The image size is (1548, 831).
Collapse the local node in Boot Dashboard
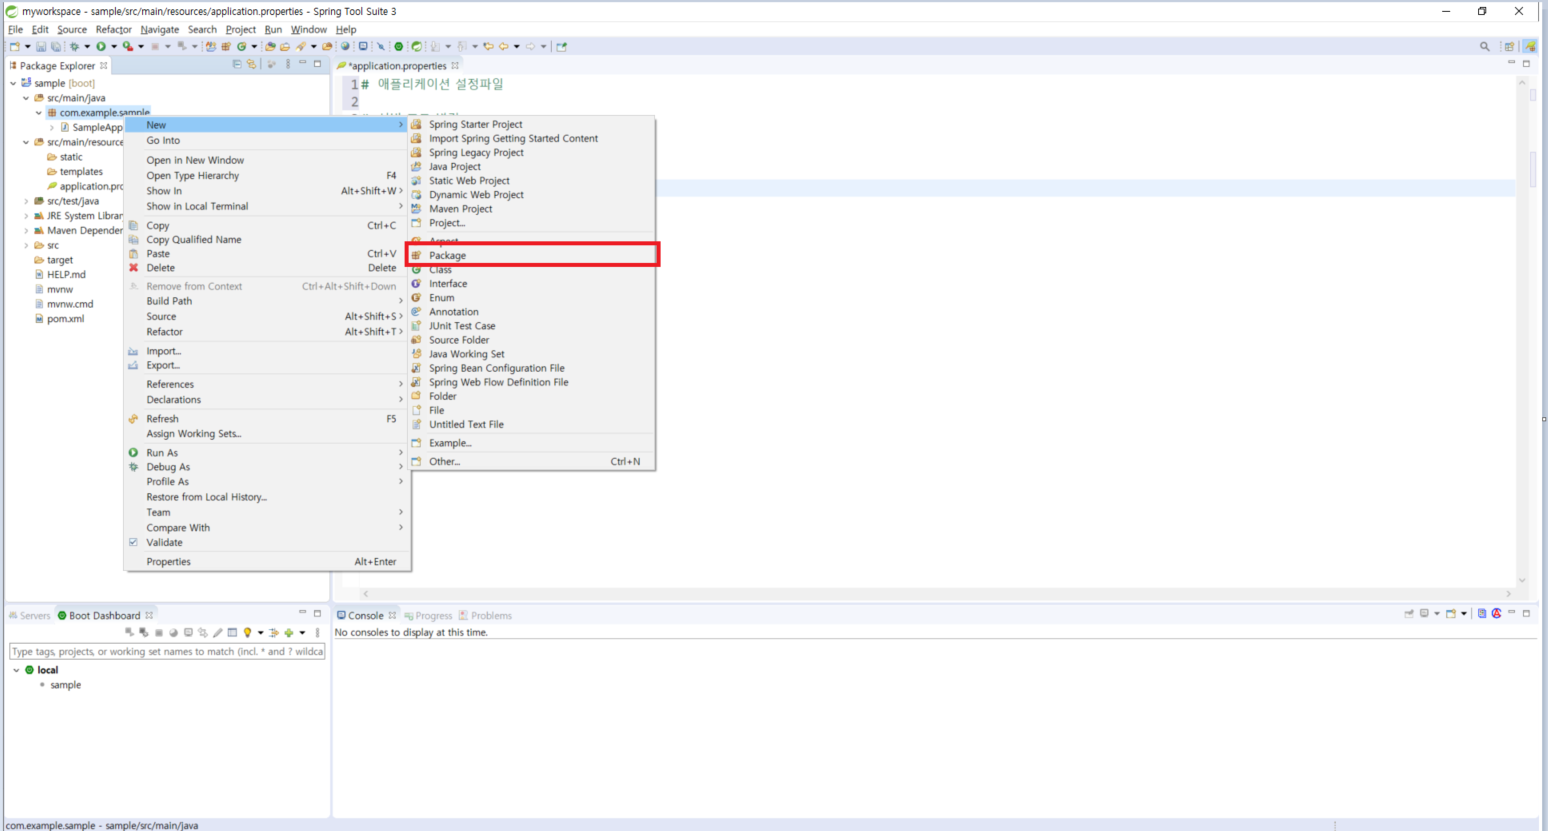click(x=16, y=670)
